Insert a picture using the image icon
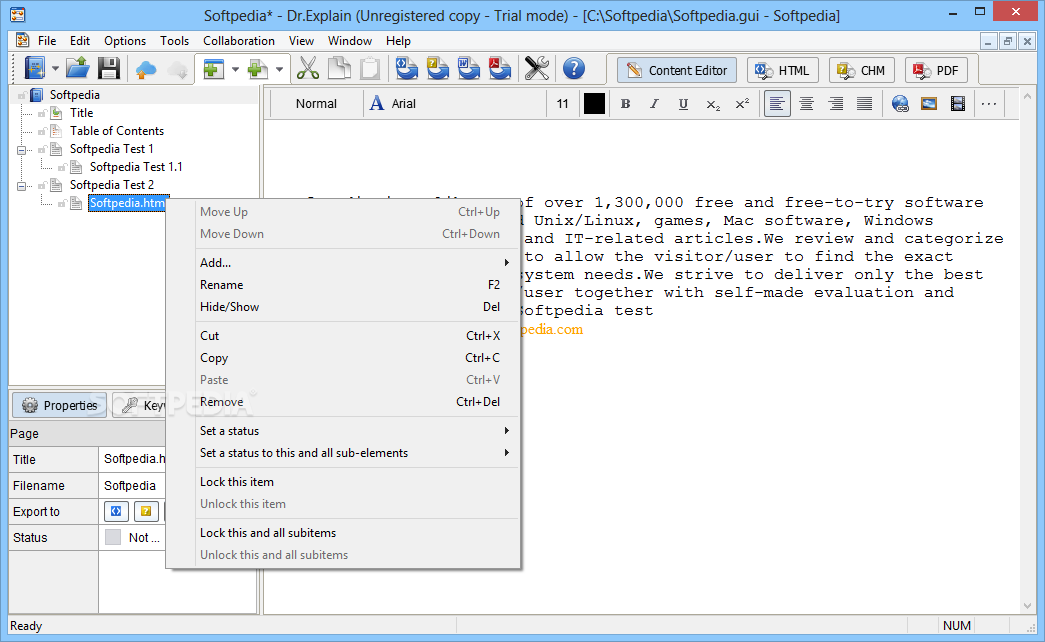The image size is (1045, 642). click(928, 104)
